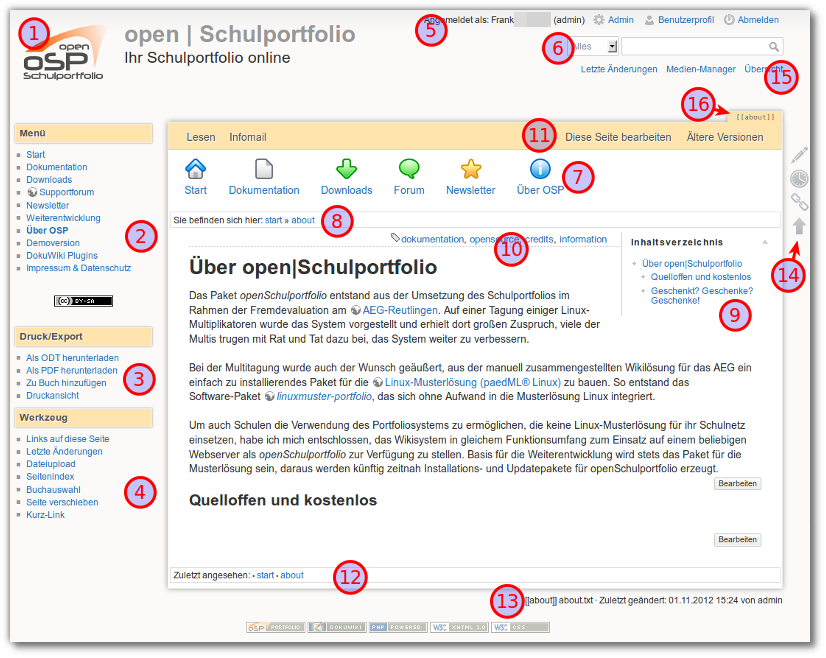
Task: Click the 'Als PDF herunterladen' link
Action: point(72,370)
